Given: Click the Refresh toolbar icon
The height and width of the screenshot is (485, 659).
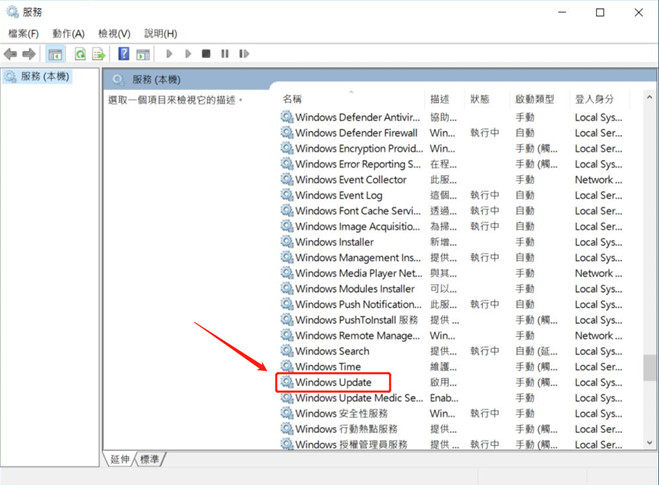Looking at the screenshot, I should tap(80, 54).
